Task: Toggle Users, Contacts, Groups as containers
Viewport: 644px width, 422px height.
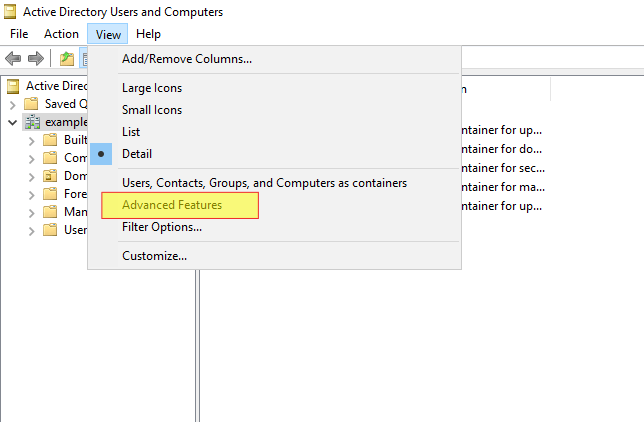Action: pos(274,183)
